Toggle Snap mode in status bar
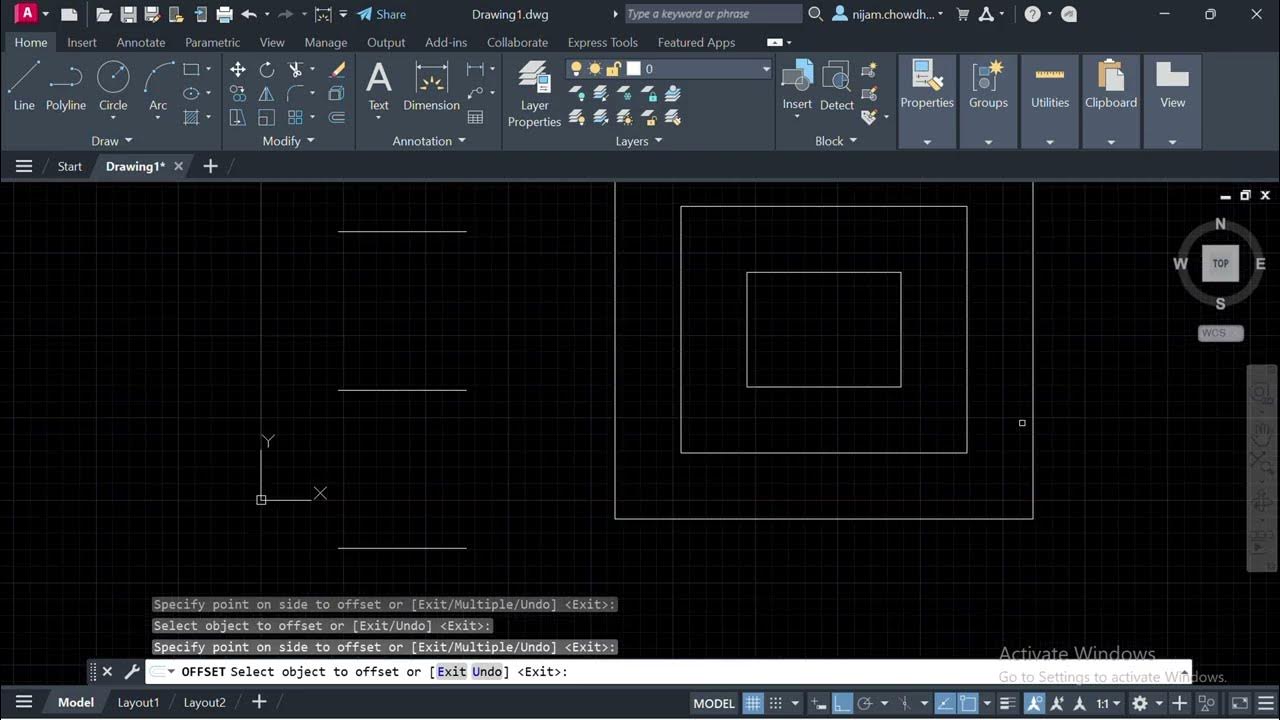 point(776,703)
